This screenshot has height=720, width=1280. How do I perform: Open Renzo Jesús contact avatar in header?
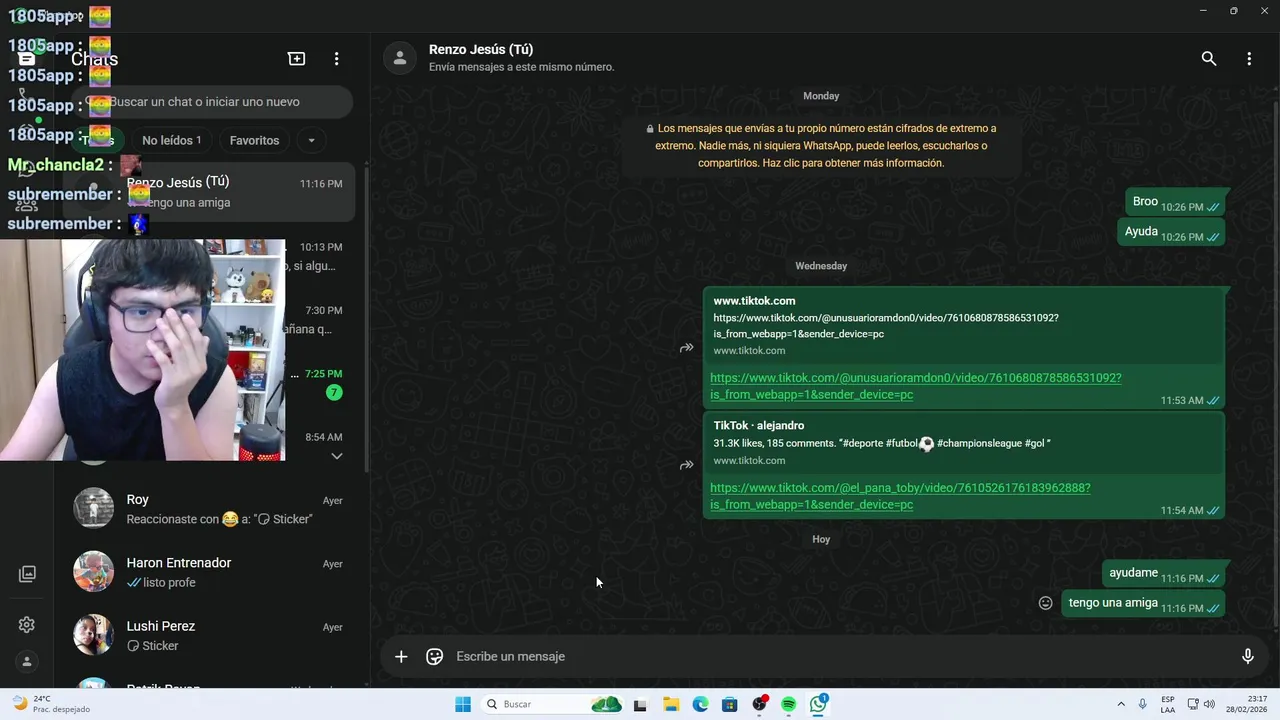[x=400, y=58]
